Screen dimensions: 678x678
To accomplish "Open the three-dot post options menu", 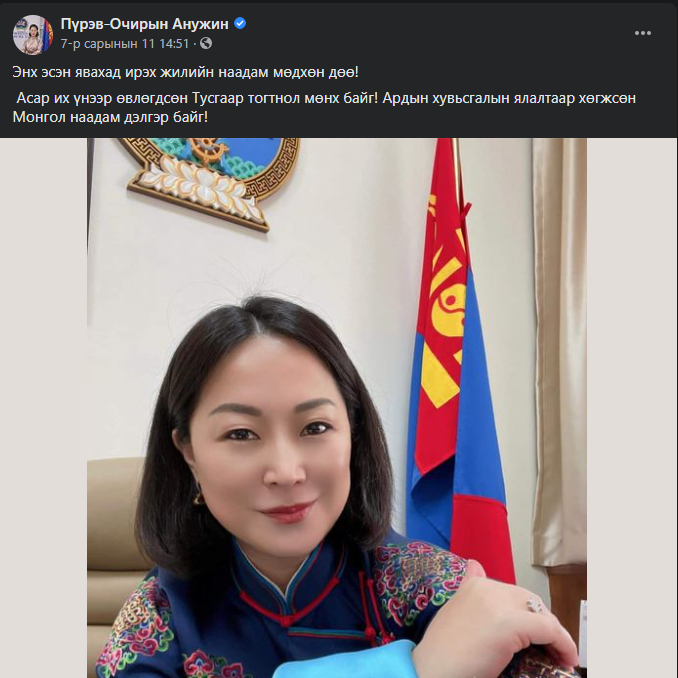I will tap(643, 33).
